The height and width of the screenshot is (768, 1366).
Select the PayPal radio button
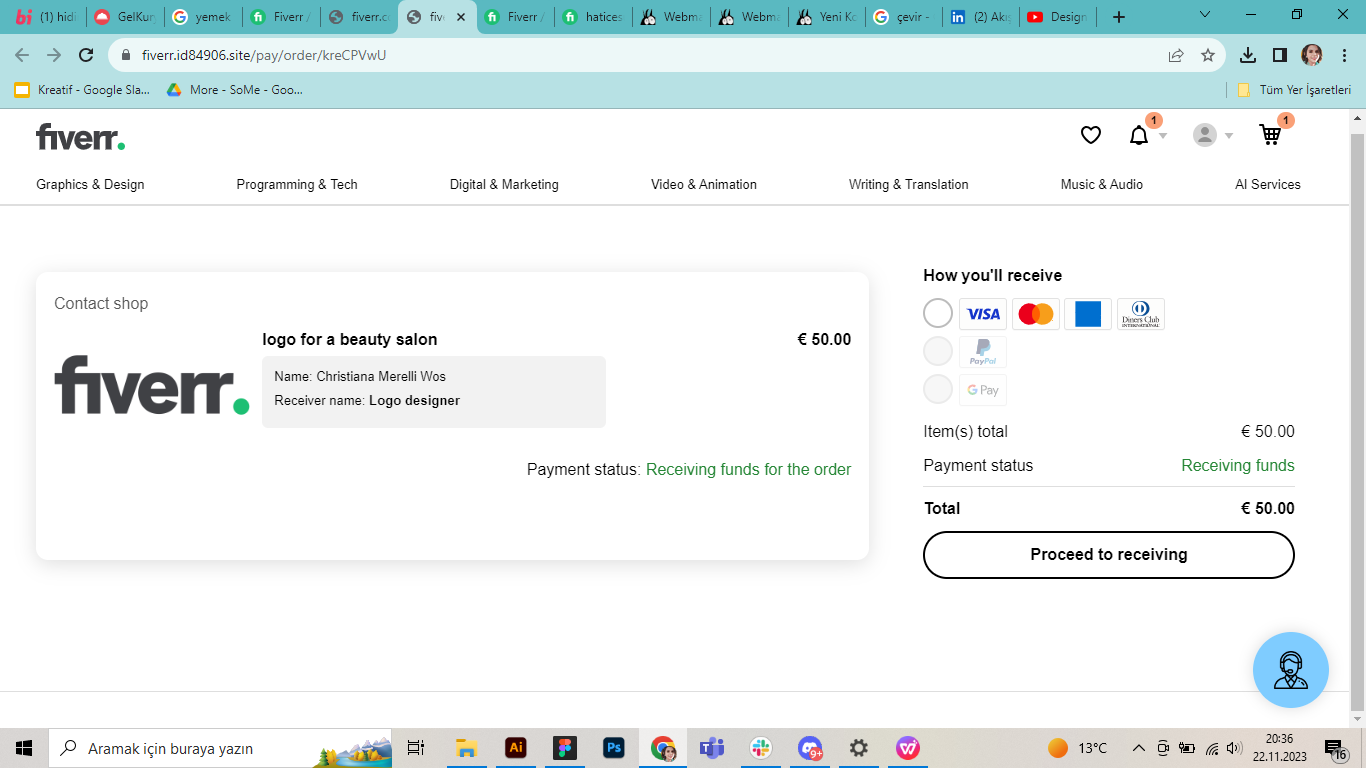click(938, 352)
